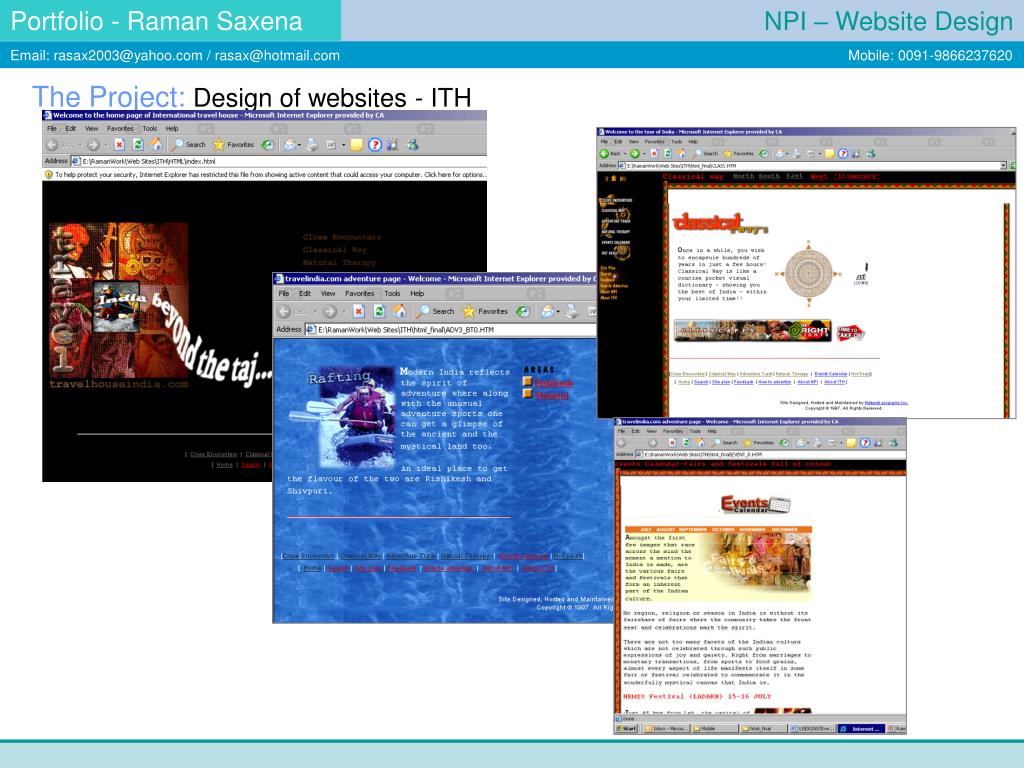Click compass rose graphic on Classical way page
The width and height of the screenshot is (1024, 768).
pos(808,273)
